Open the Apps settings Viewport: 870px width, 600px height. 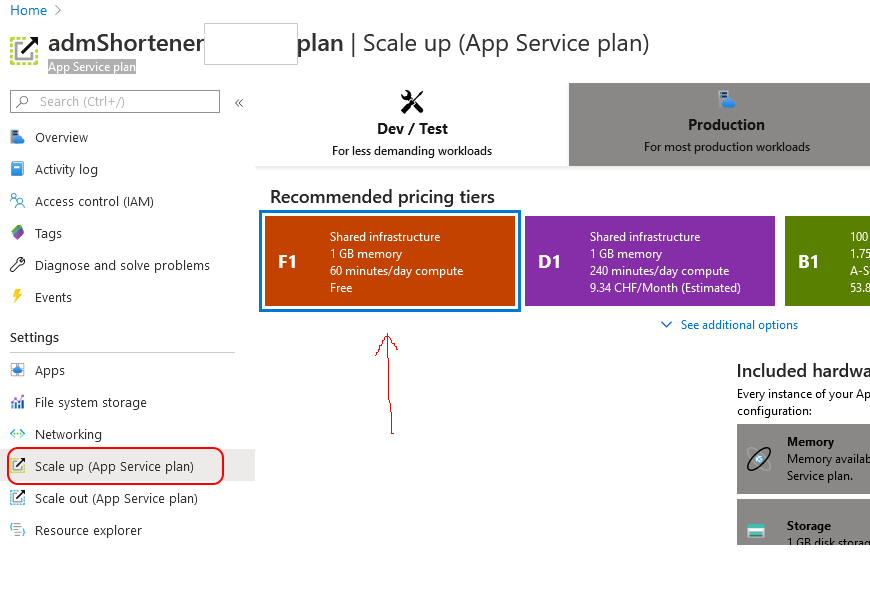tap(50, 370)
